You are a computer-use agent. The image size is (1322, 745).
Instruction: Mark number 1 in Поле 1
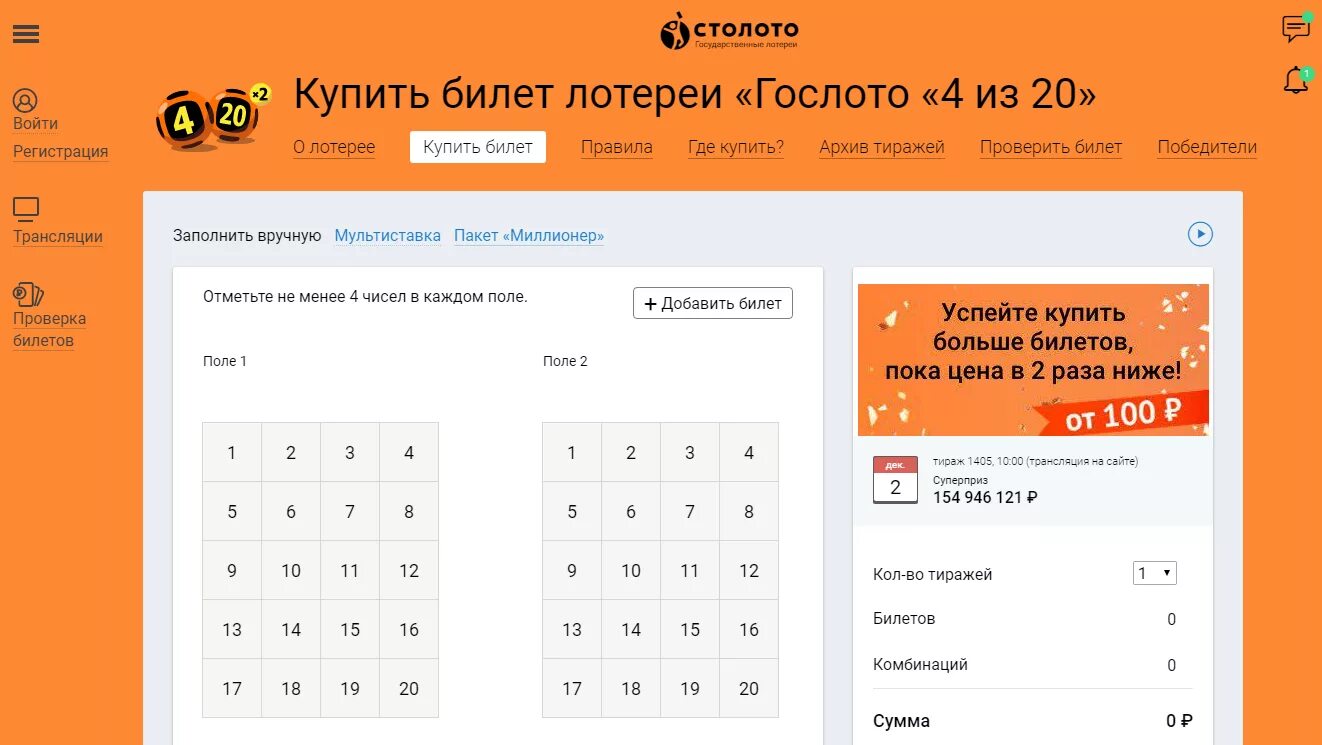tap(232, 452)
